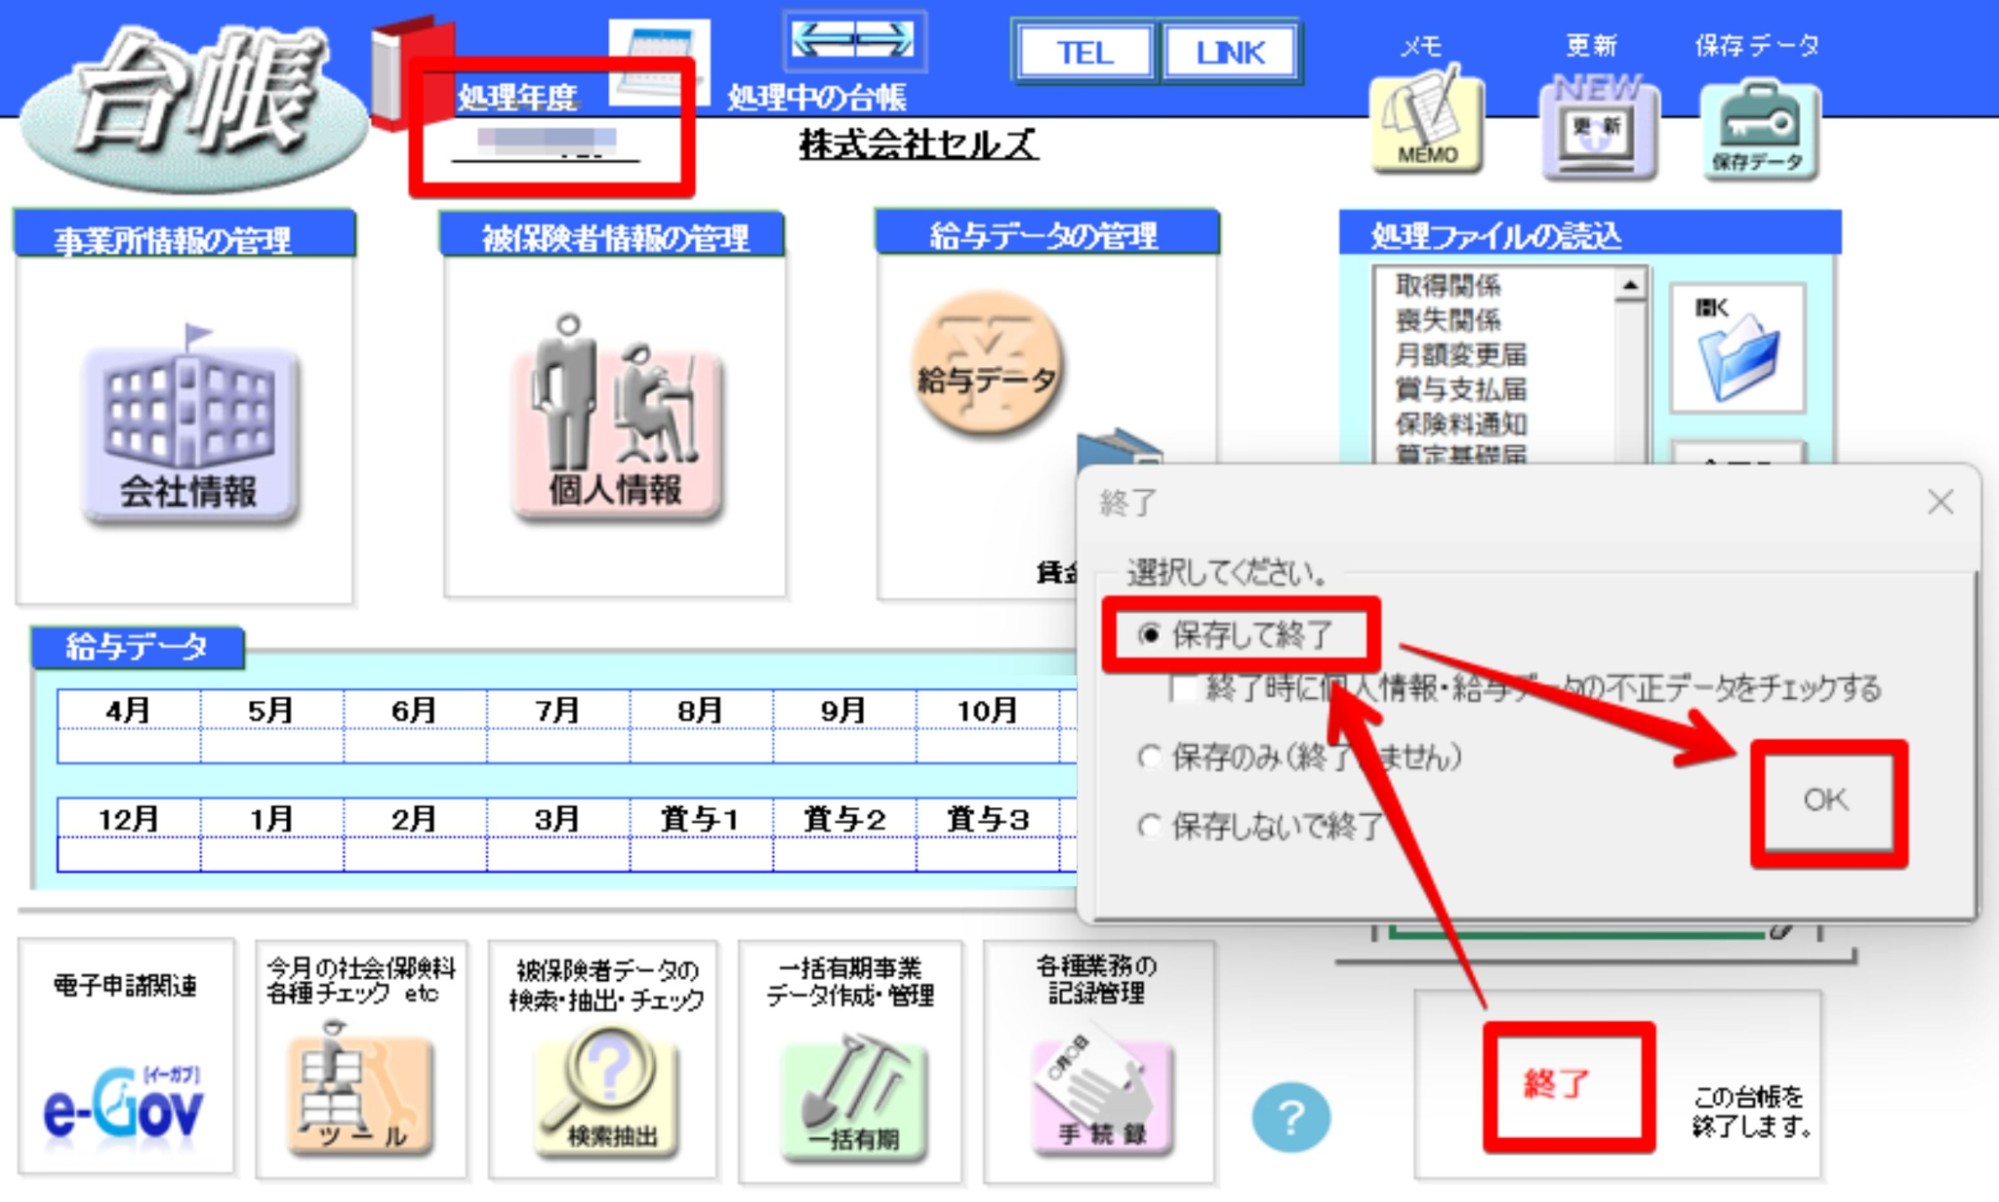The height and width of the screenshot is (1202, 1999).
Task: Click the left-right arrows switch icon
Action: coord(854,40)
